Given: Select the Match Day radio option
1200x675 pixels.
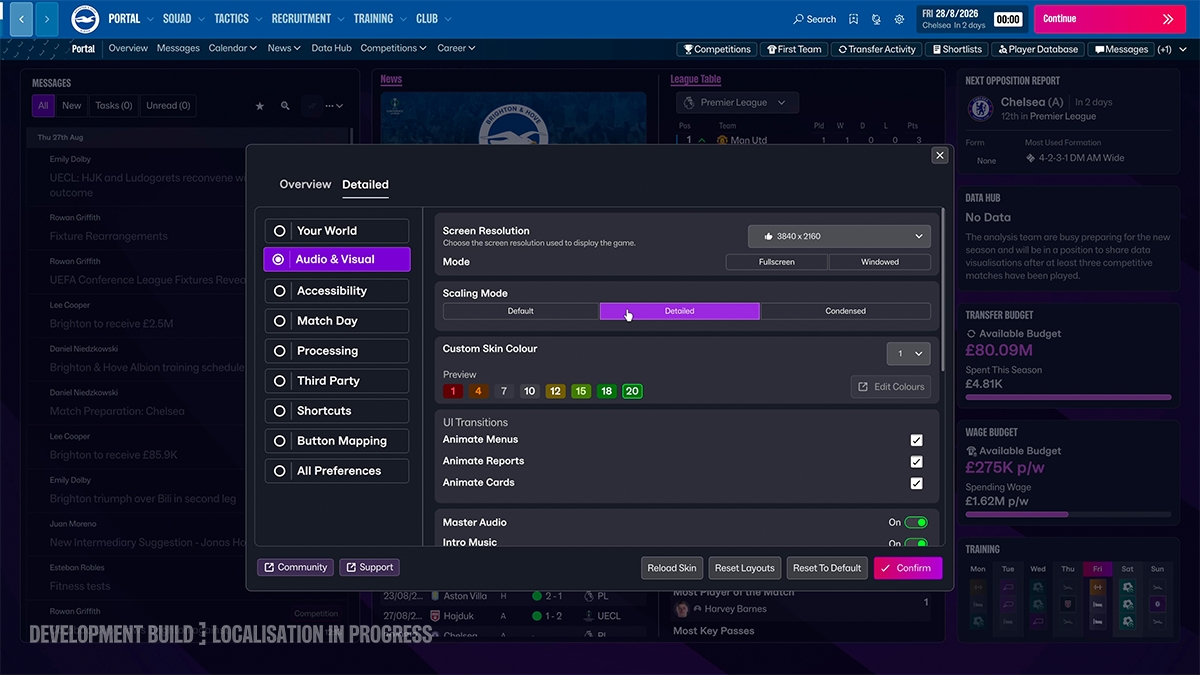Looking at the screenshot, I should pyautogui.click(x=337, y=321).
